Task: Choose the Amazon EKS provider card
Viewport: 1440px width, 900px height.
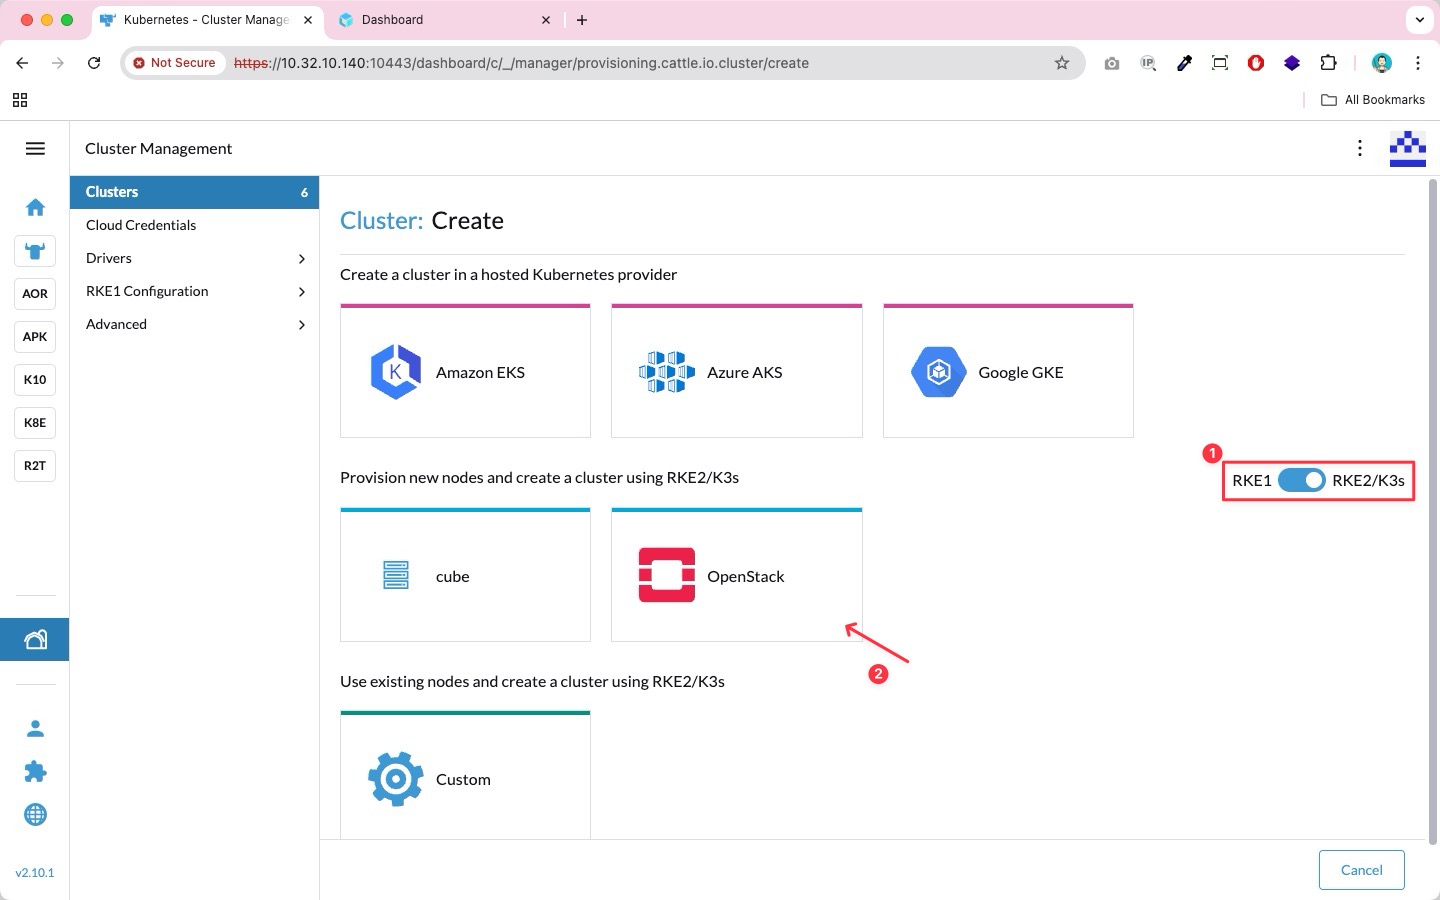Action: pyautogui.click(x=465, y=371)
